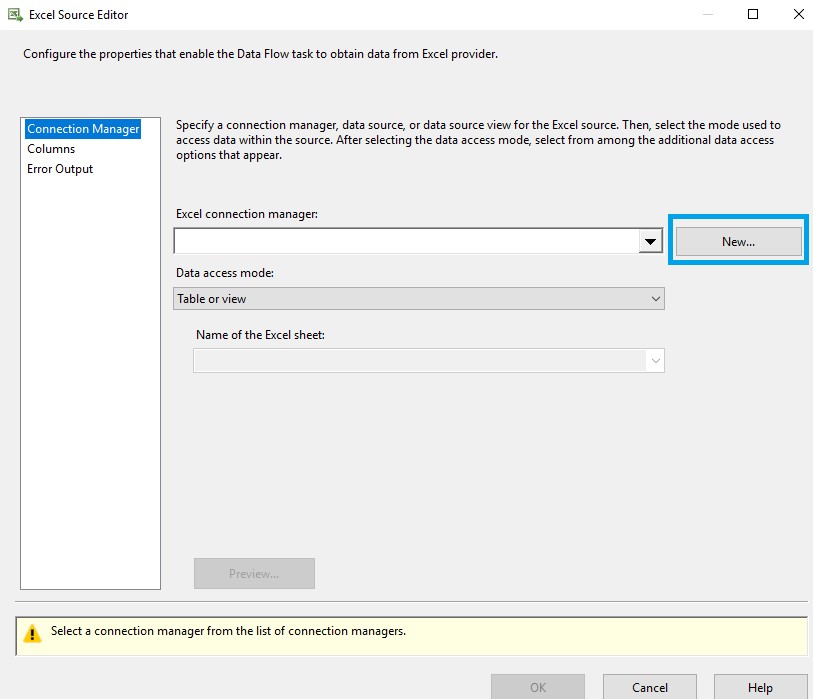Click the 'Select a connection manager' warning message
This screenshot has height=699, width=813.
pos(228,632)
